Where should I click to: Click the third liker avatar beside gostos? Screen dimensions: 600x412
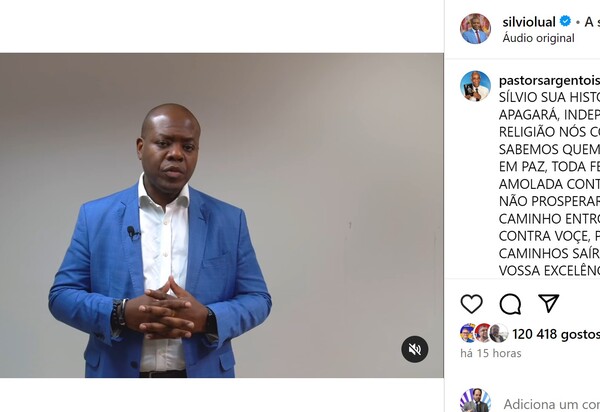[499, 333]
